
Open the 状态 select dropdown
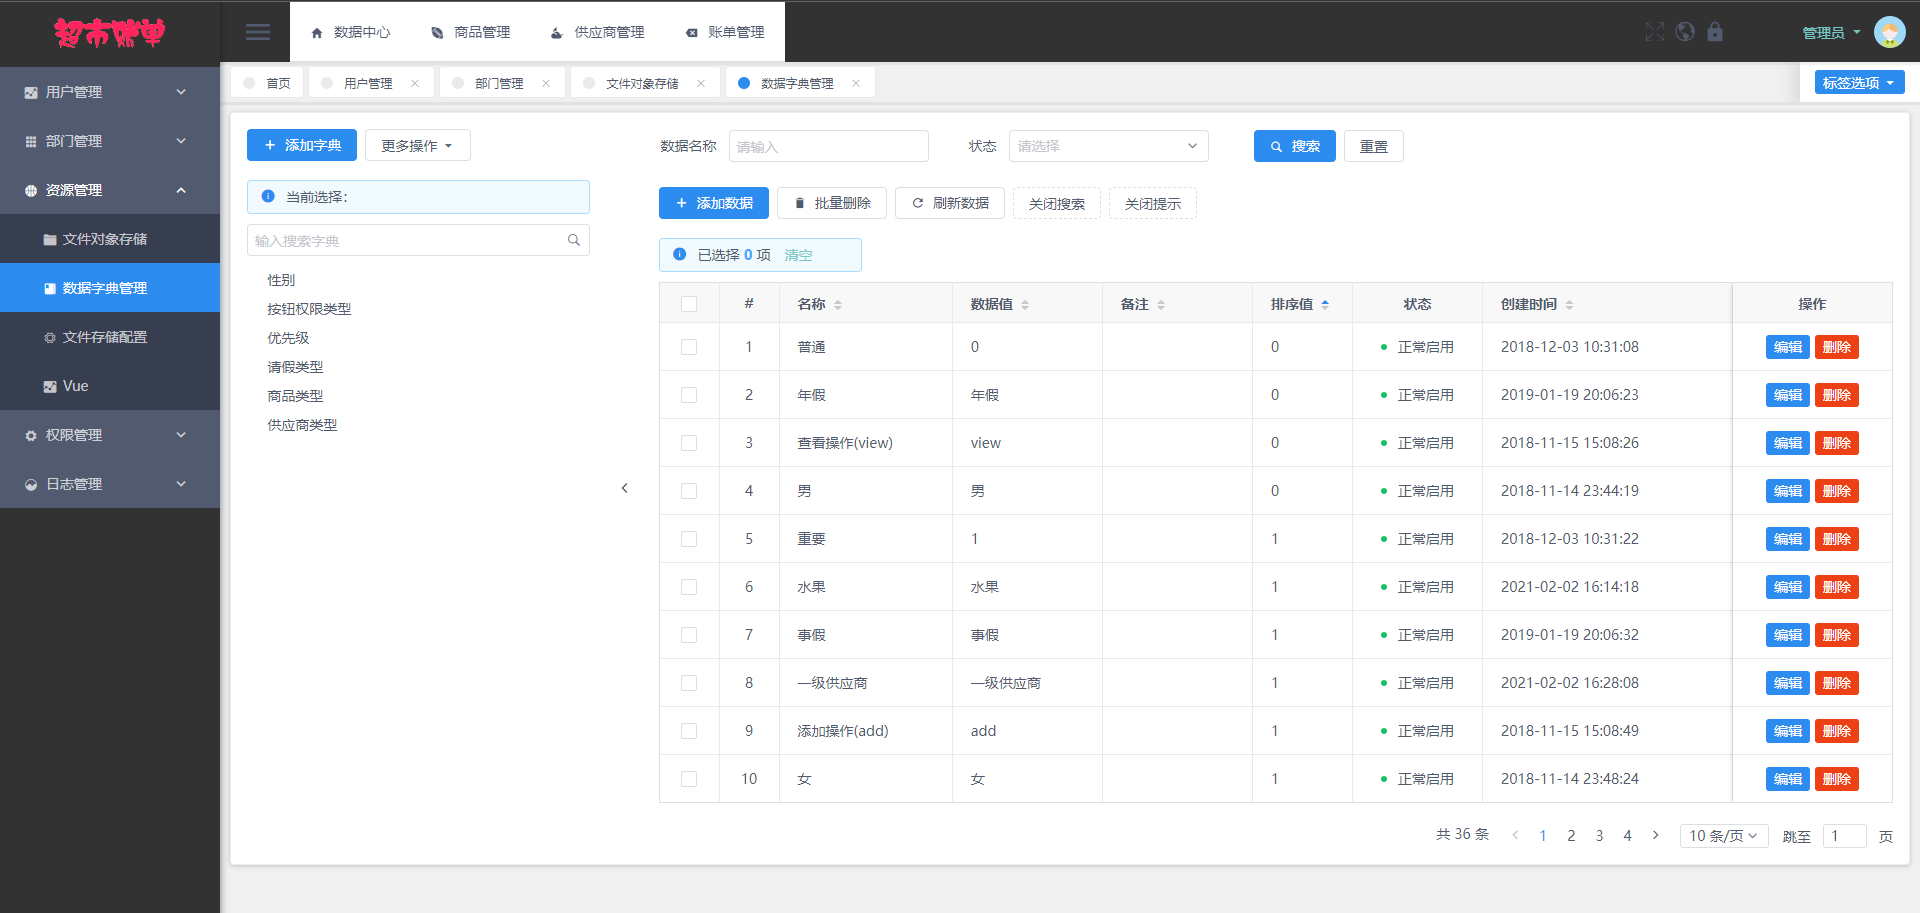1108,146
